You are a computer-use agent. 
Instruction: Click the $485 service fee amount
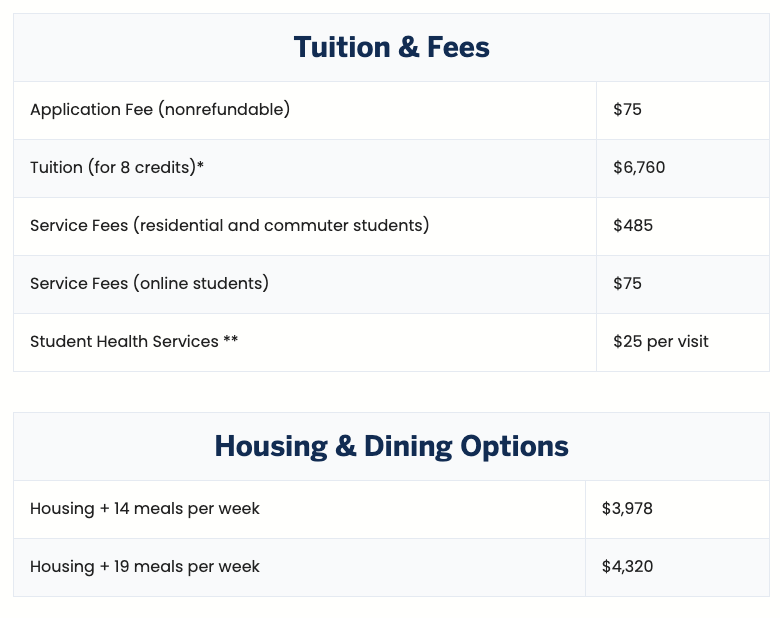pos(633,225)
